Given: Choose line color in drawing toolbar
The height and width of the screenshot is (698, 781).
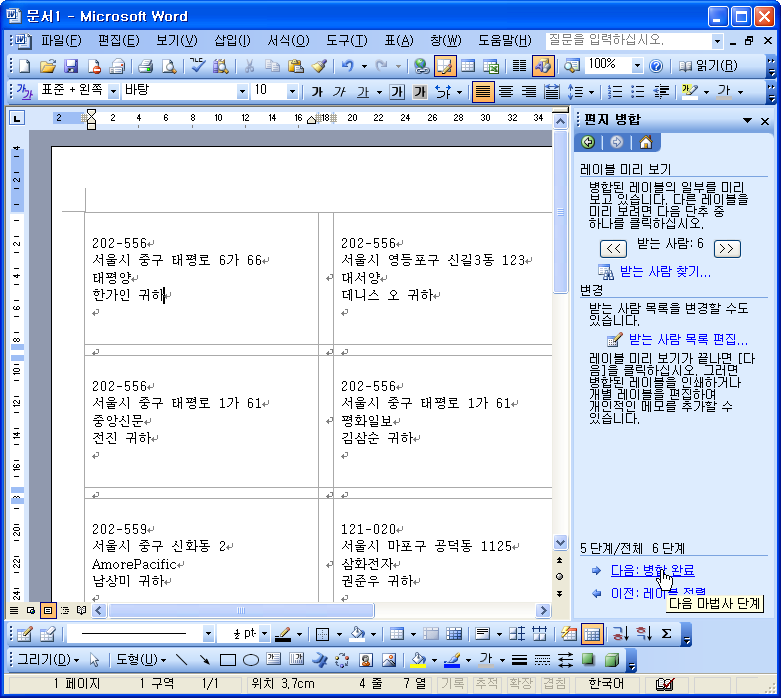Looking at the screenshot, I should click(452, 660).
